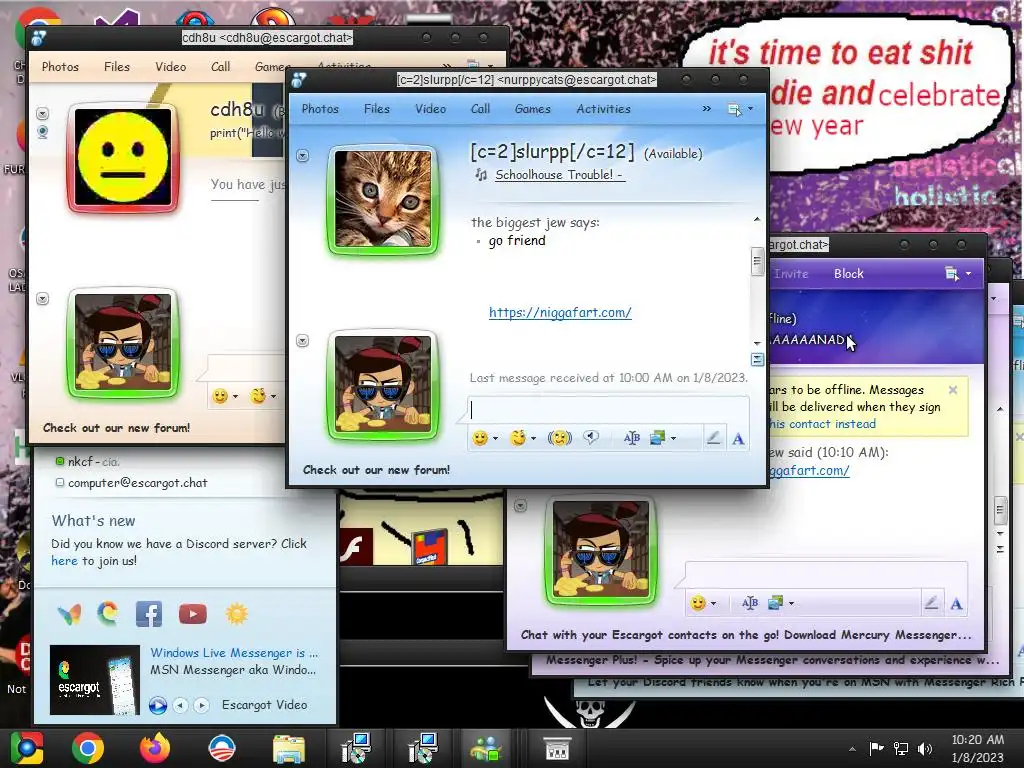
Task: Click here link to join Discord server
Action: [x=64, y=560]
